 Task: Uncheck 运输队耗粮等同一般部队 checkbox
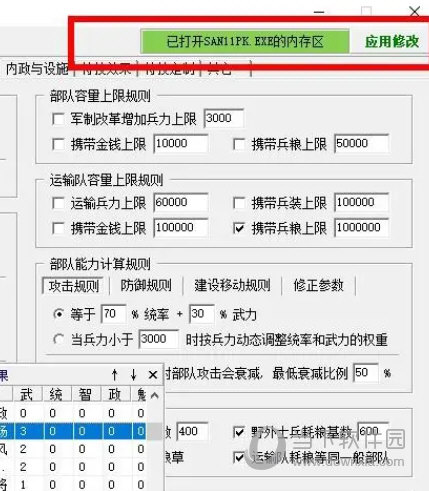click(239, 457)
